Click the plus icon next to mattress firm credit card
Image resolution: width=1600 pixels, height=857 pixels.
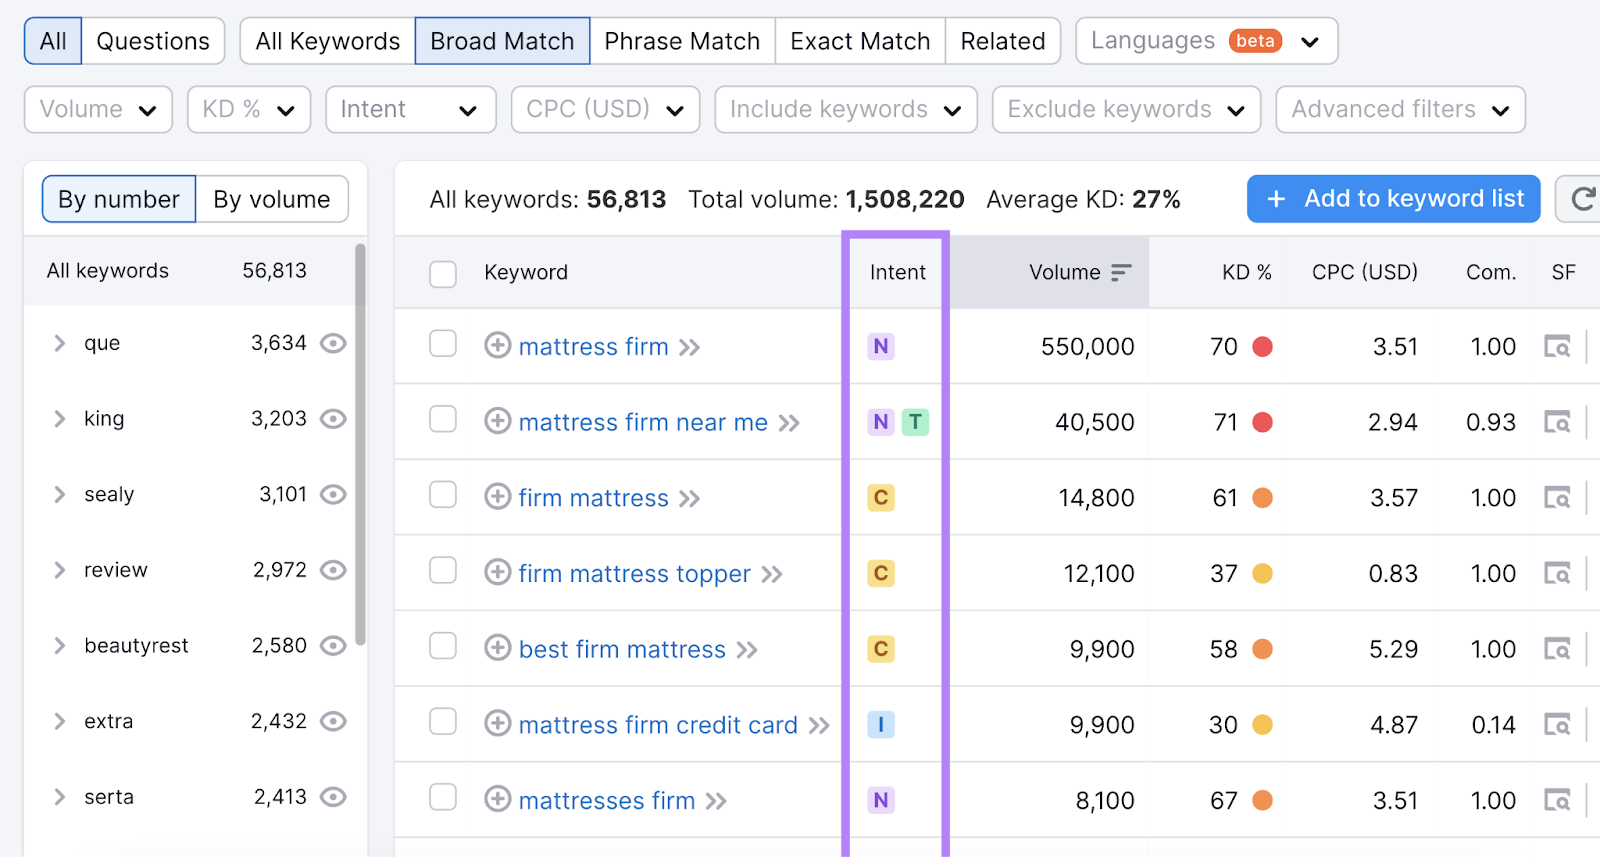pyautogui.click(x=498, y=723)
